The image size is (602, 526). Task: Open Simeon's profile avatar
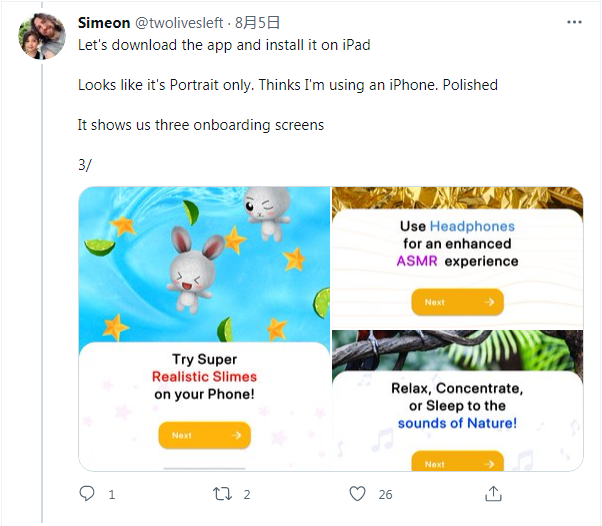43,38
